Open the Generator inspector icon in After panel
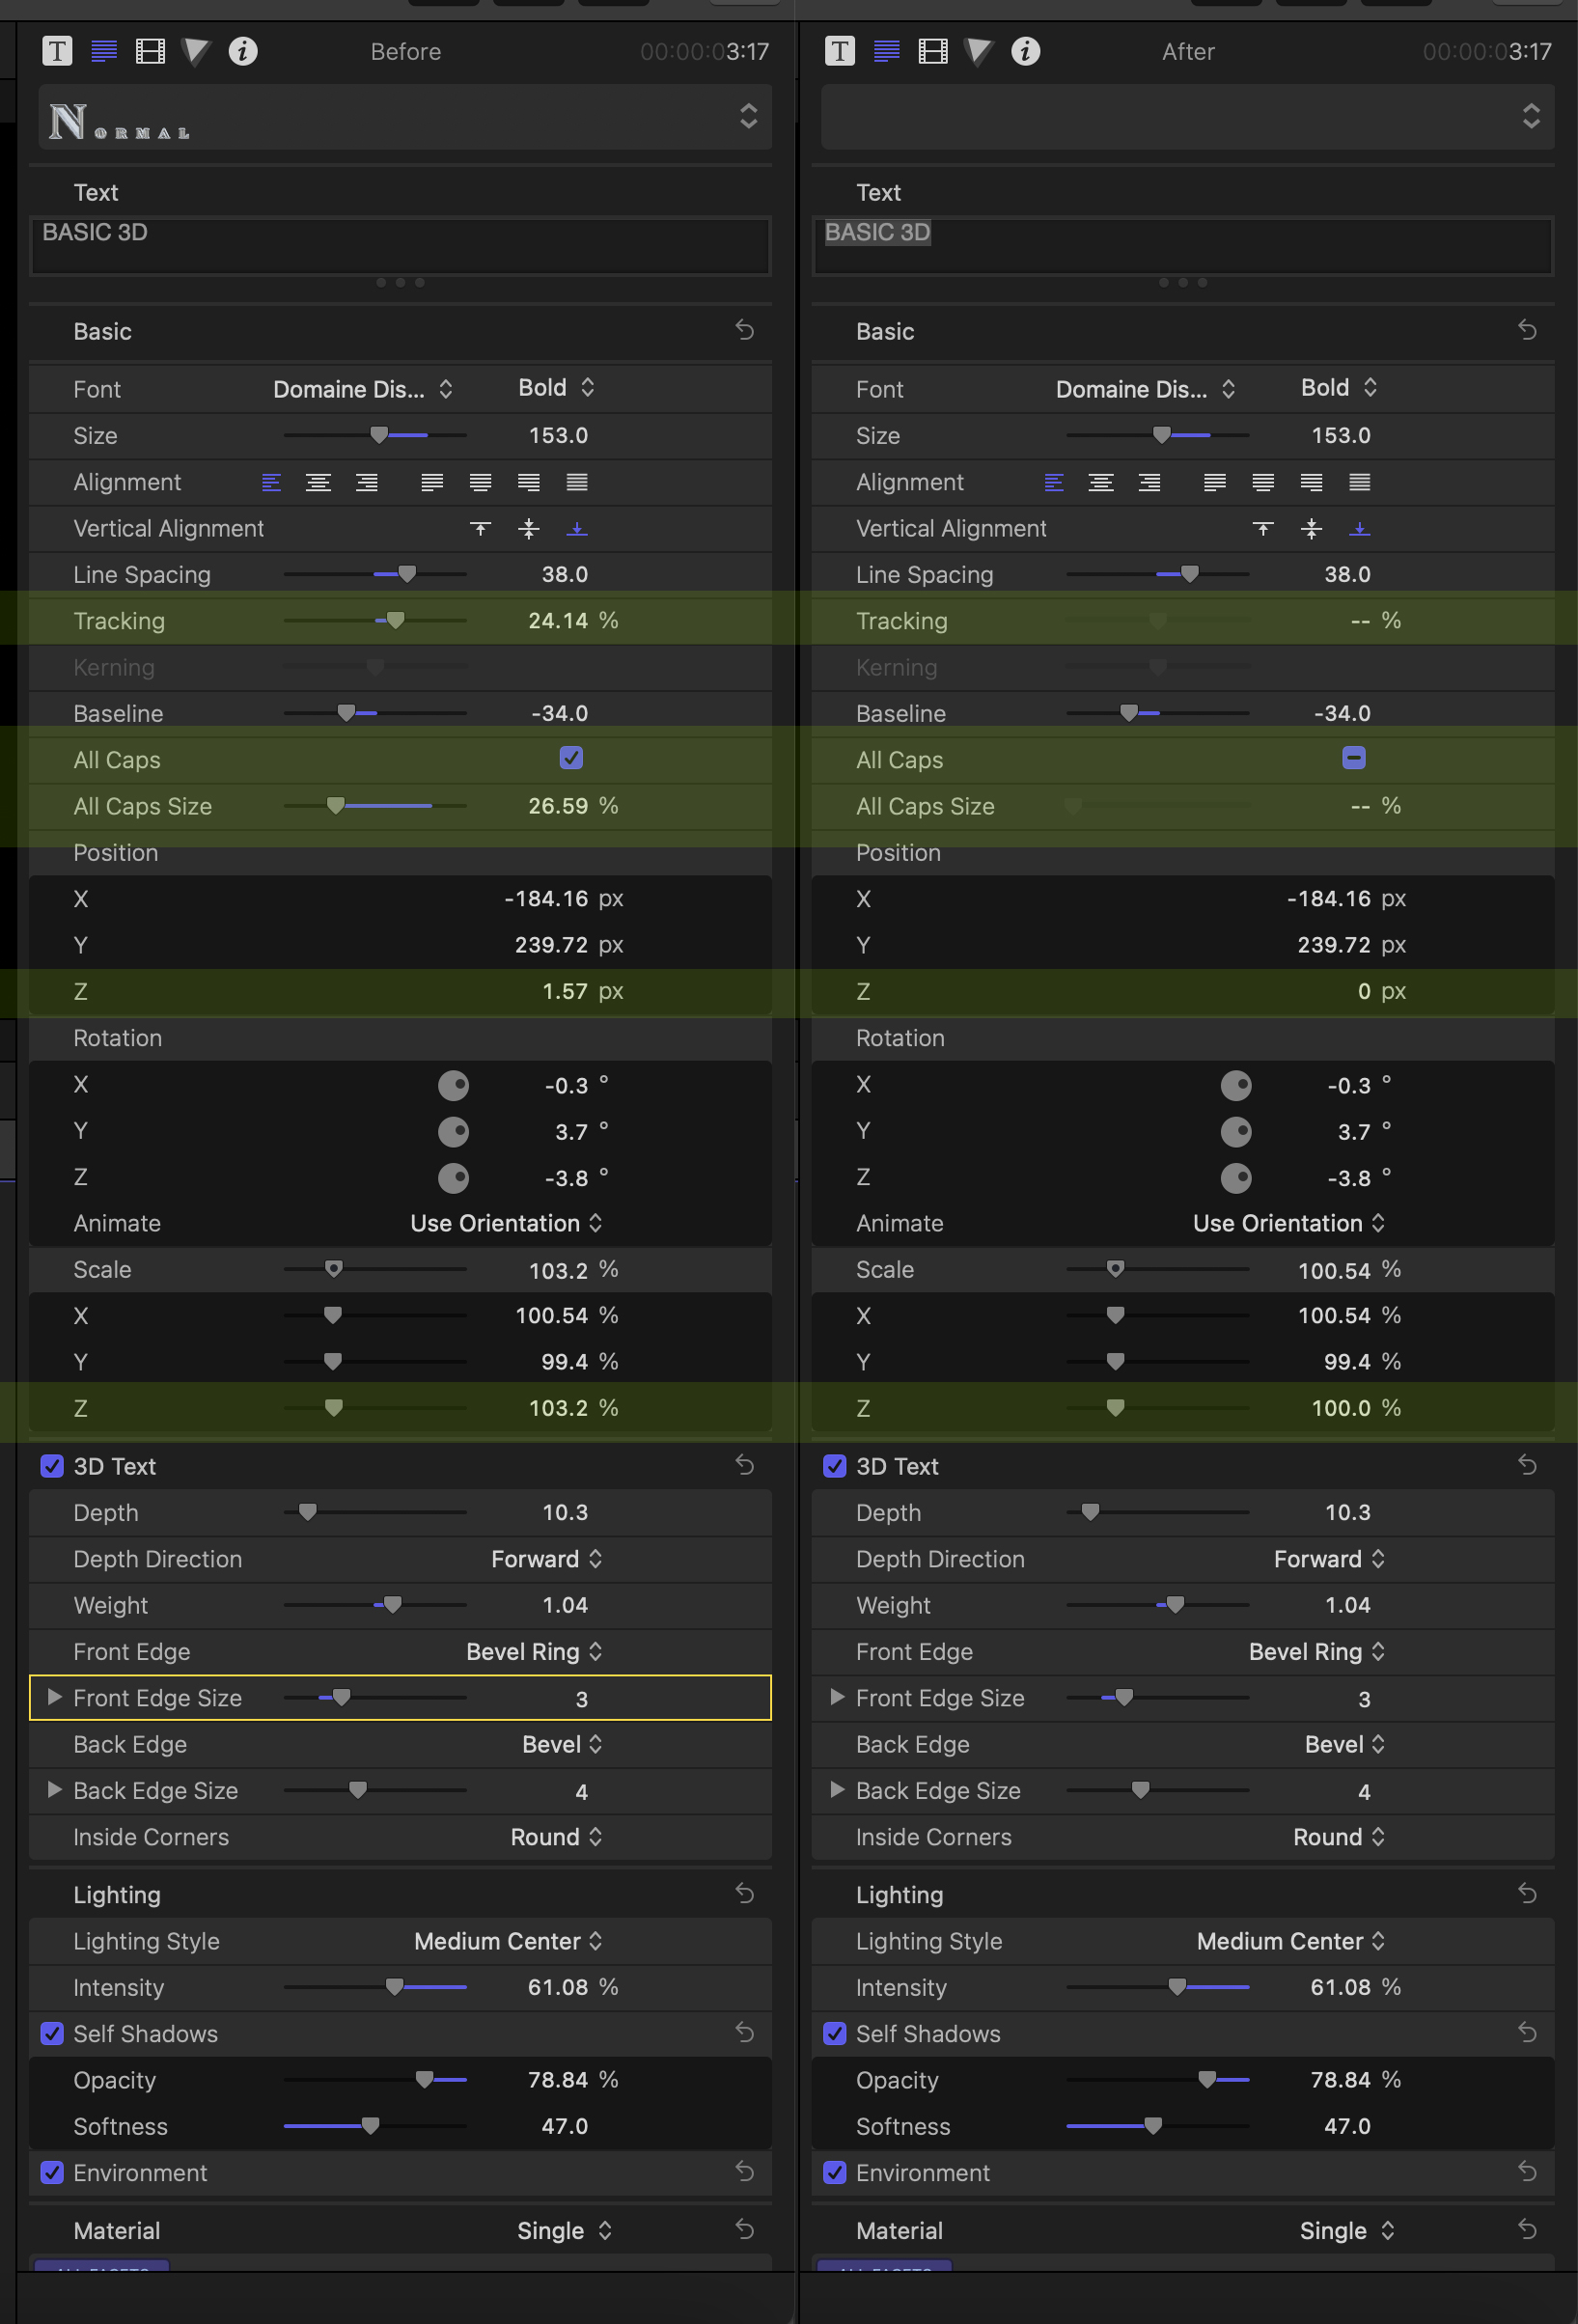The height and width of the screenshot is (2324, 1578). pyautogui.click(x=978, y=51)
